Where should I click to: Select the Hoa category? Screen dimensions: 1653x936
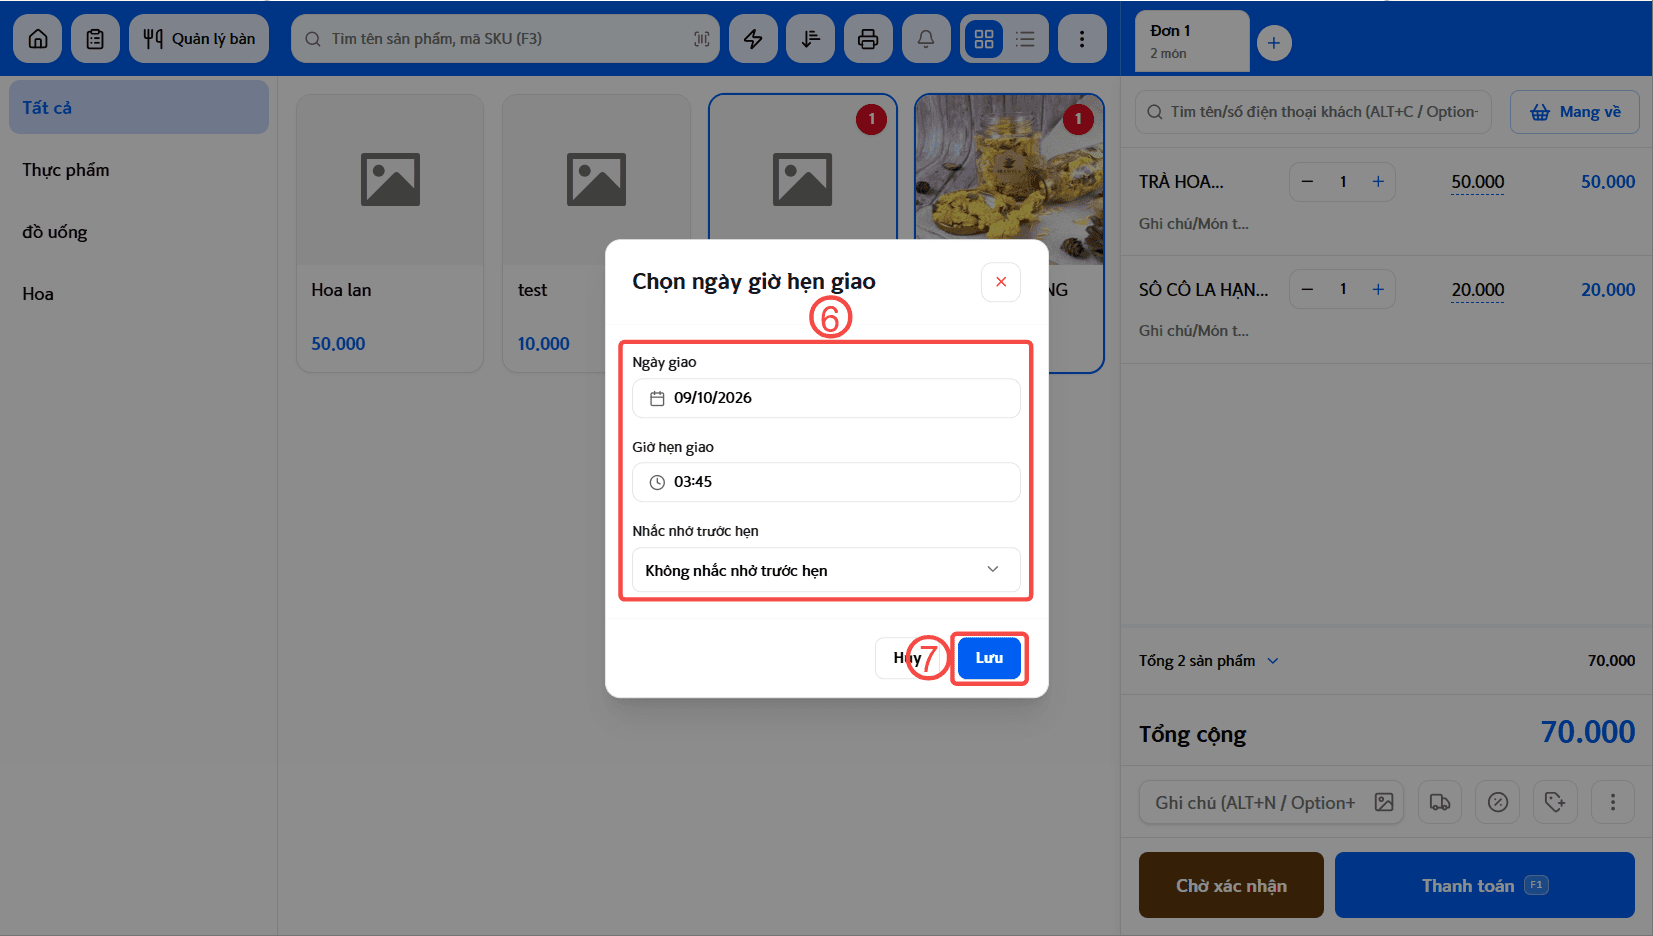tap(139, 294)
